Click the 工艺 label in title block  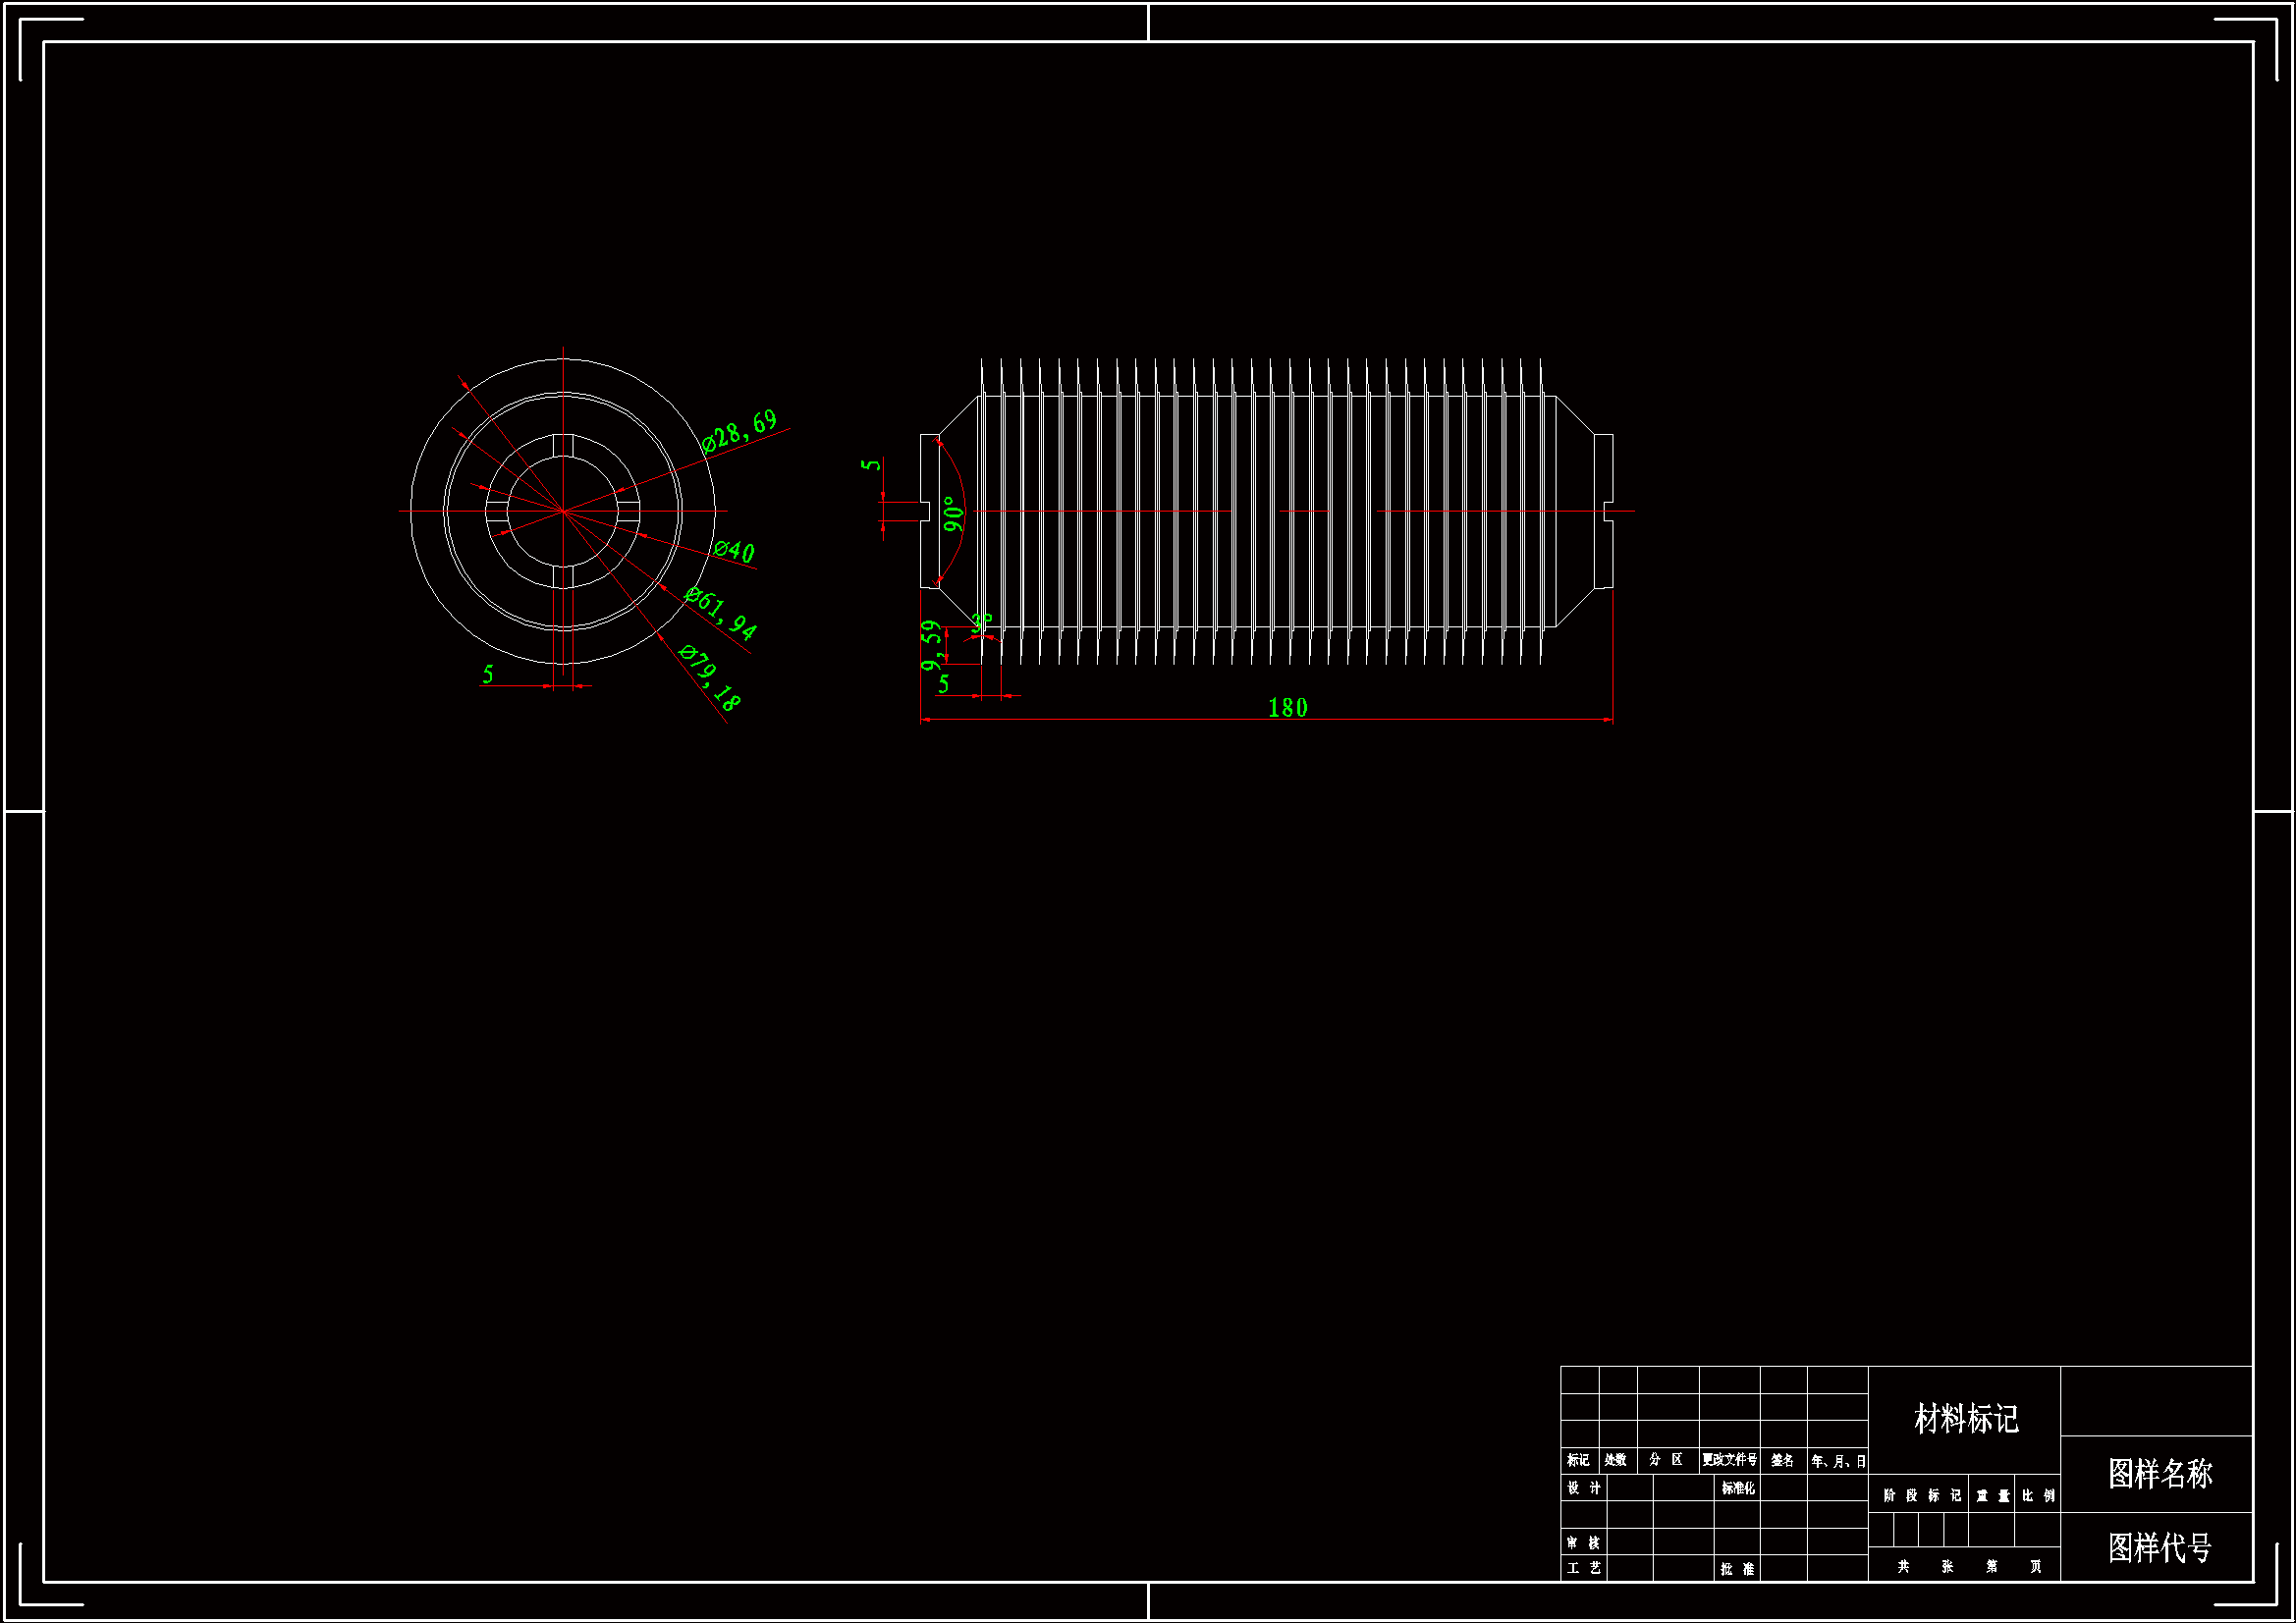(x=1583, y=1568)
